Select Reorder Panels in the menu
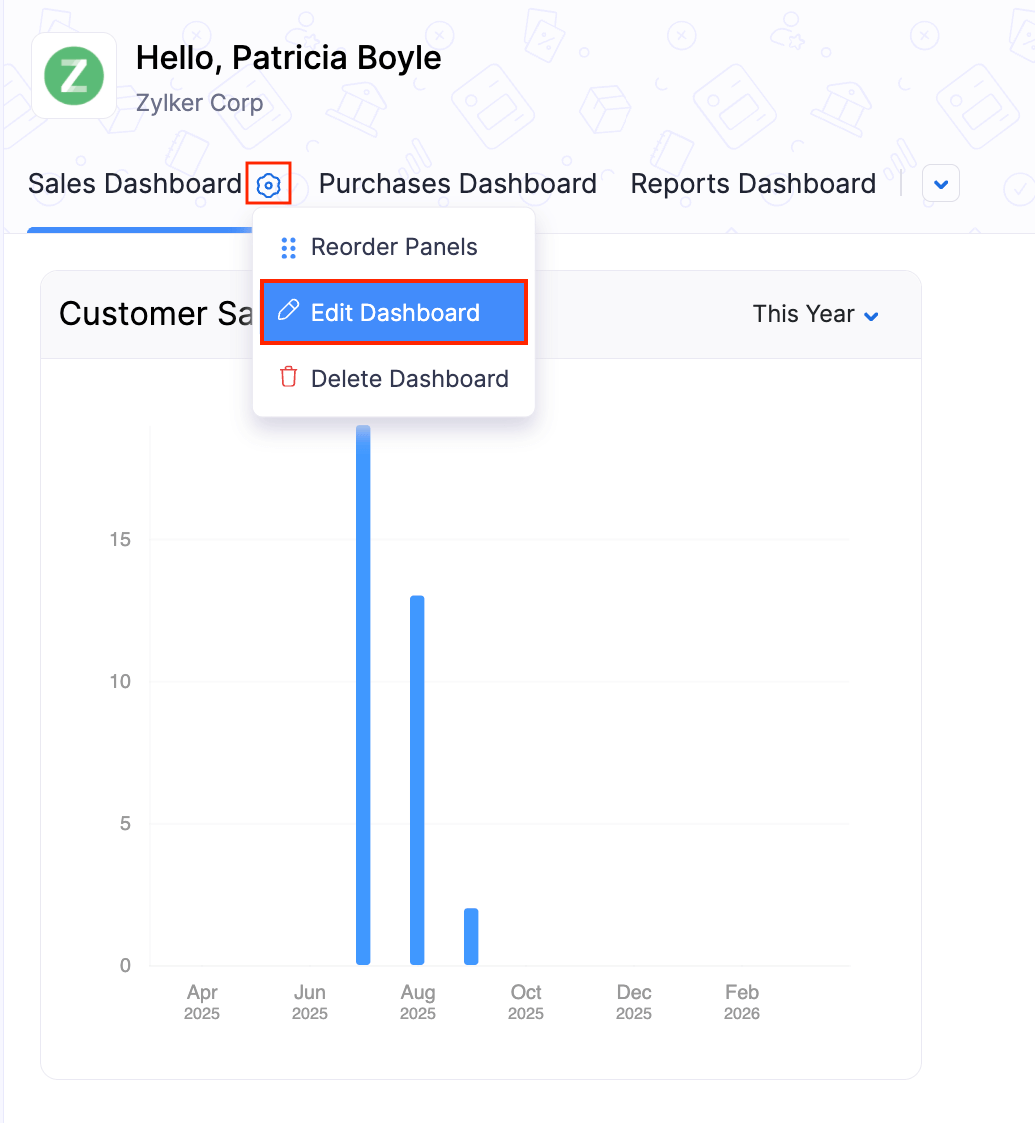This screenshot has width=1035, height=1123. pos(393,247)
